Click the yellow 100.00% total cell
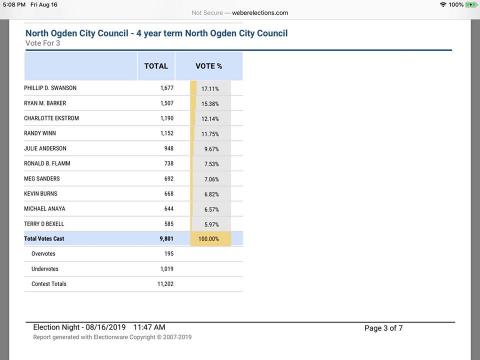 click(x=210, y=239)
